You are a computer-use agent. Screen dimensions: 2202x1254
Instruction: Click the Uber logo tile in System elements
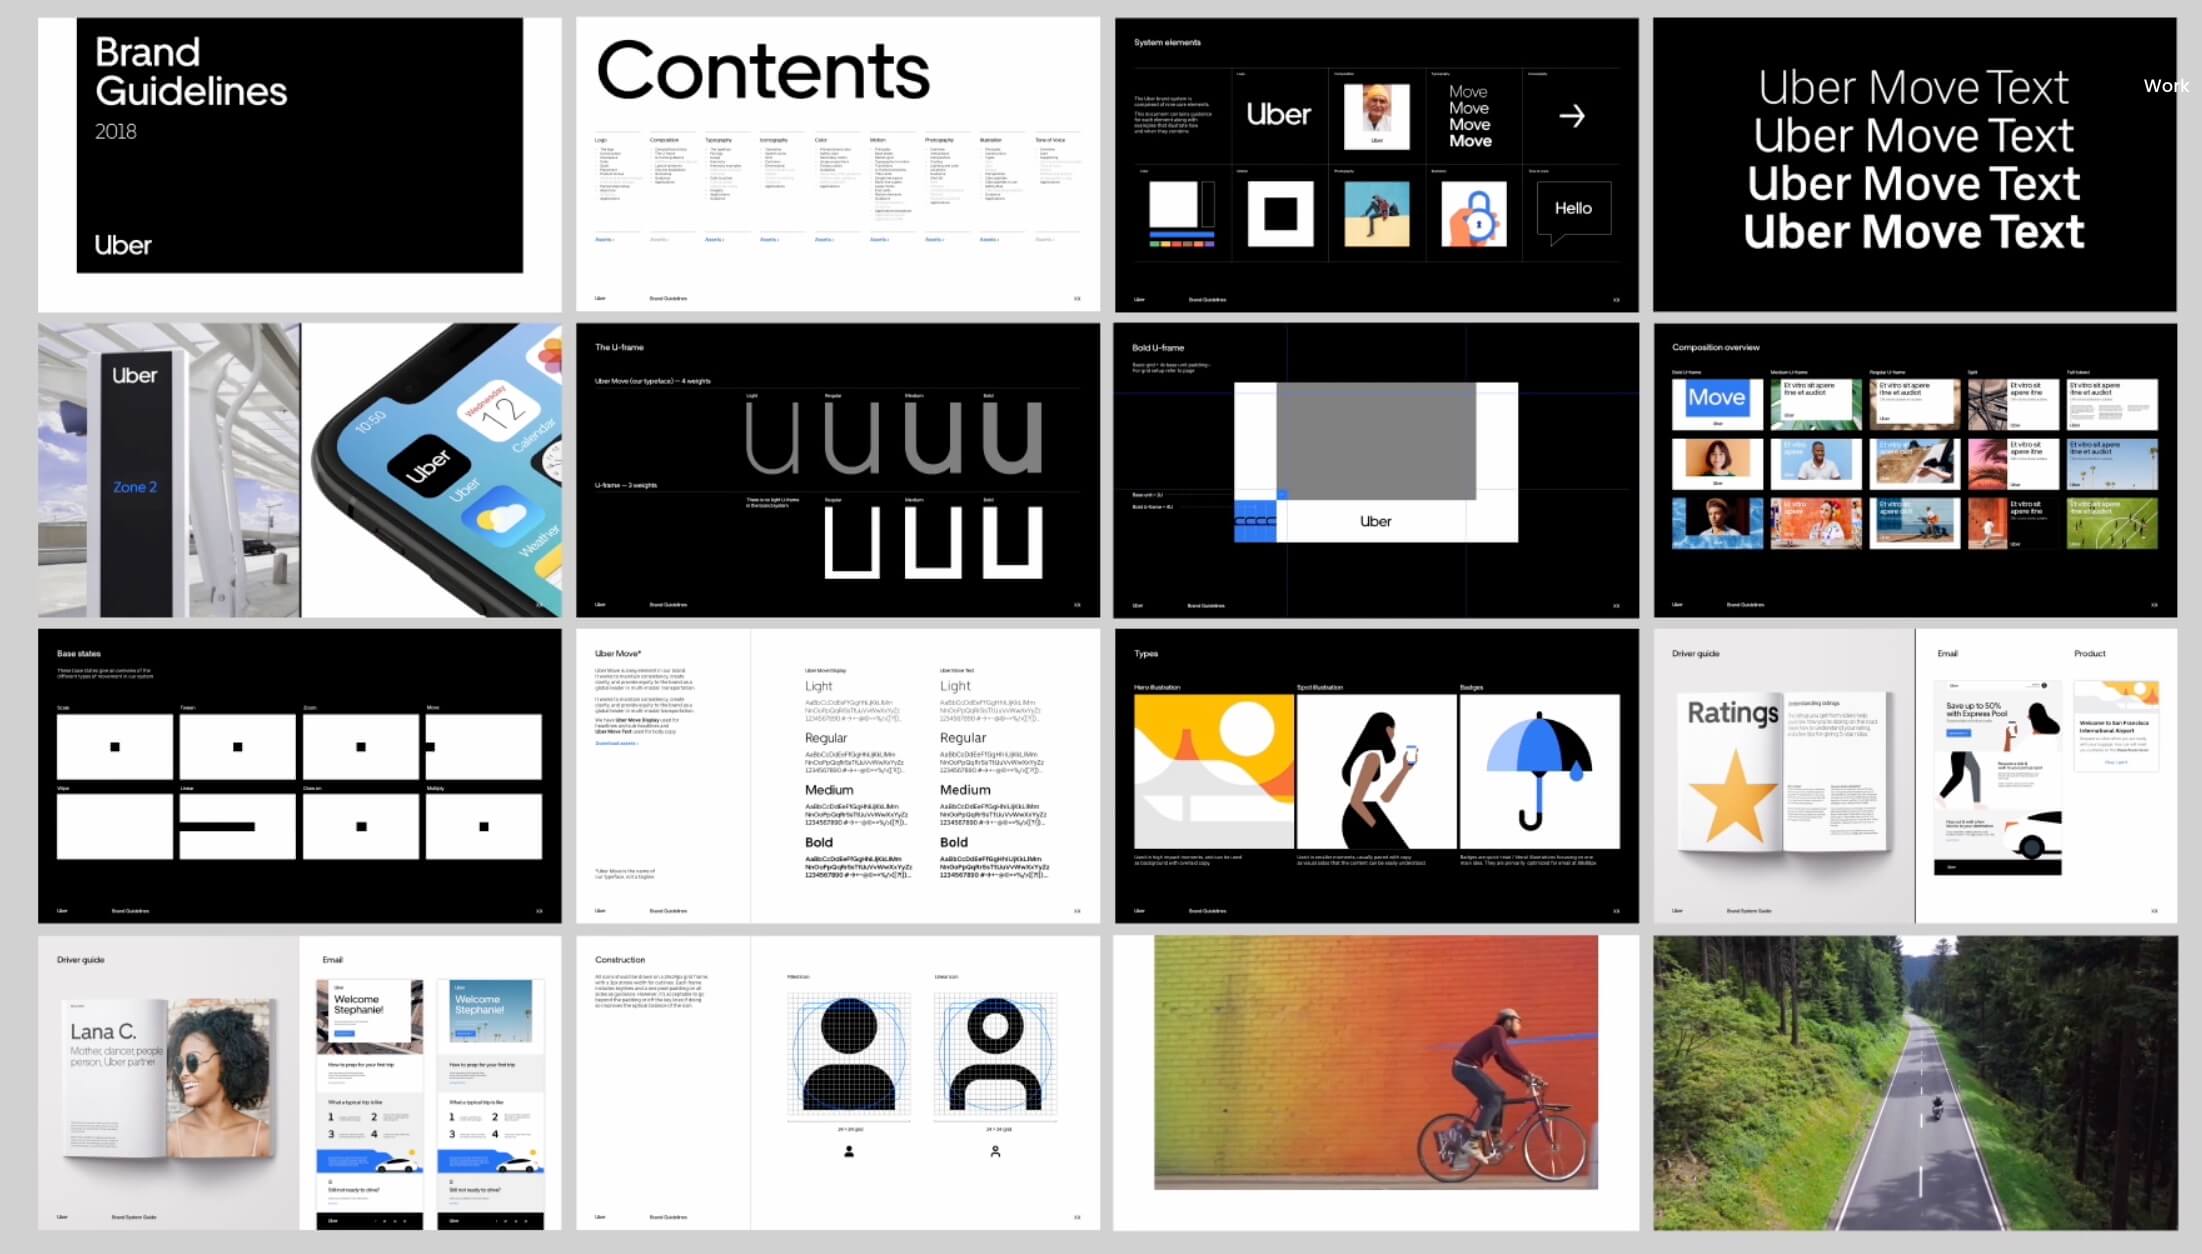coord(1279,115)
